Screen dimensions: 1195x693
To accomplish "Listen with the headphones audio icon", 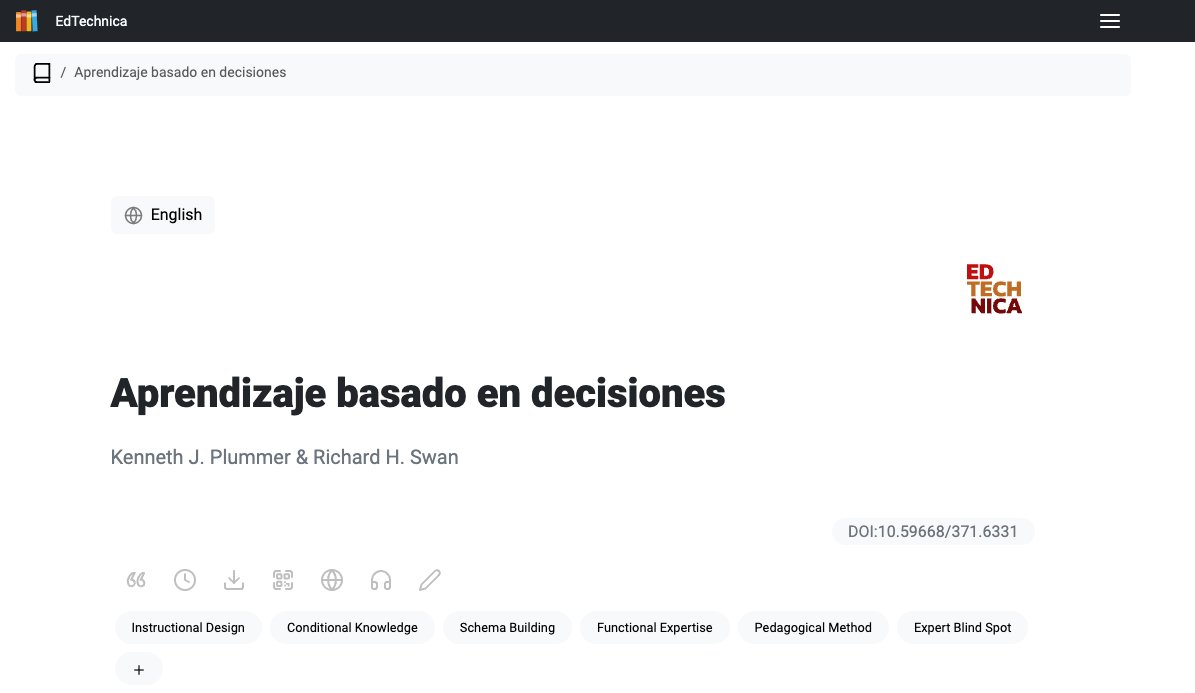I will (381, 580).
